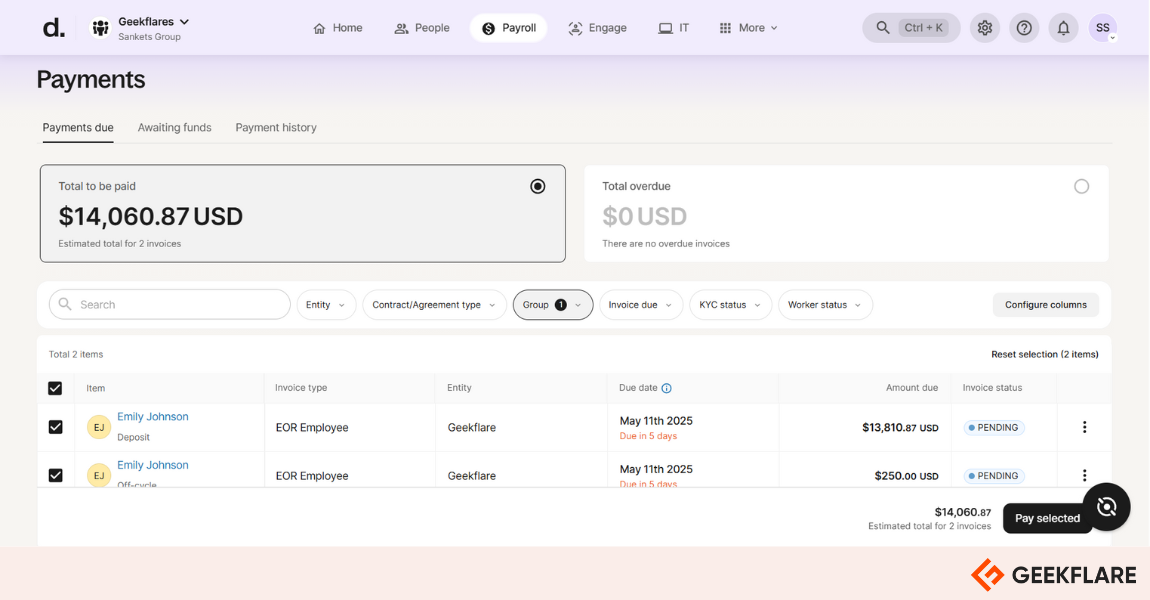Open the KYC status filter dropdown
1150x600 pixels.
pyautogui.click(x=730, y=304)
